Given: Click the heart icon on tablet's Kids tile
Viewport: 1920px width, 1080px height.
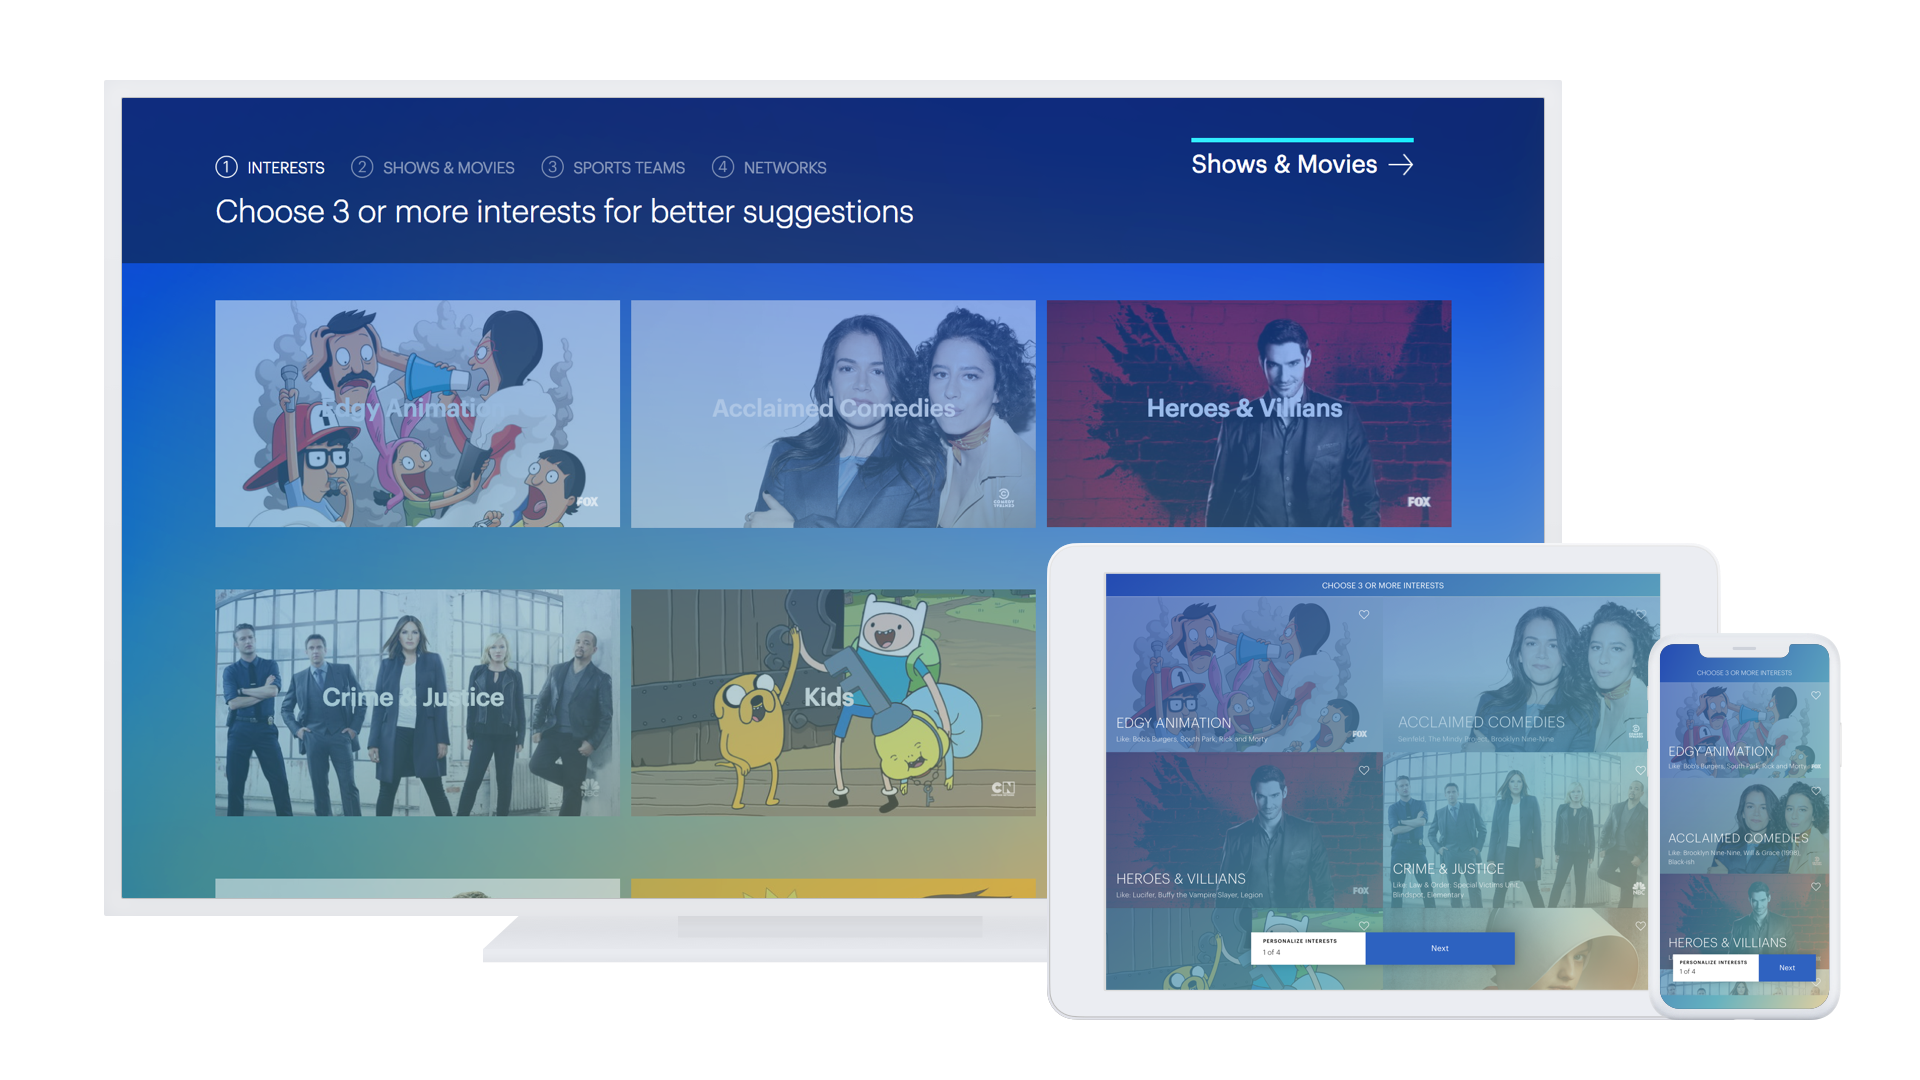Looking at the screenshot, I should (1364, 924).
